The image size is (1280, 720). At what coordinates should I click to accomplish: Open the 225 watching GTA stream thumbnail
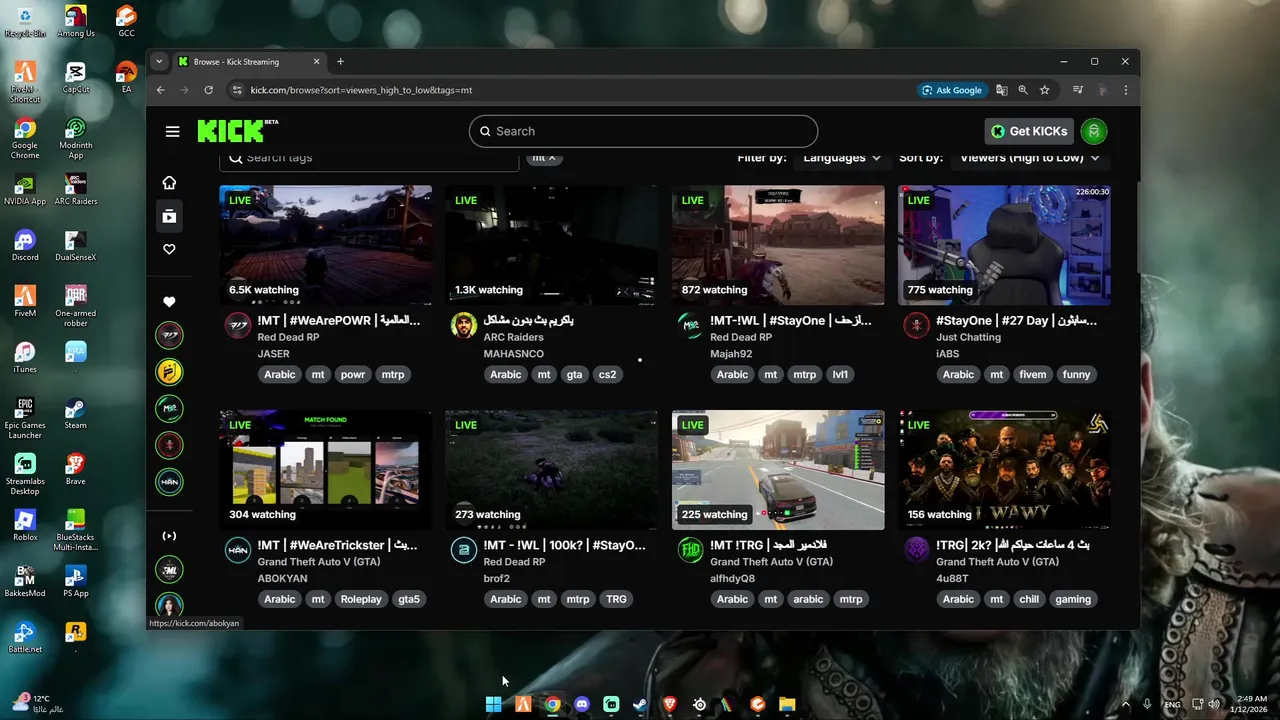pyautogui.click(x=778, y=470)
